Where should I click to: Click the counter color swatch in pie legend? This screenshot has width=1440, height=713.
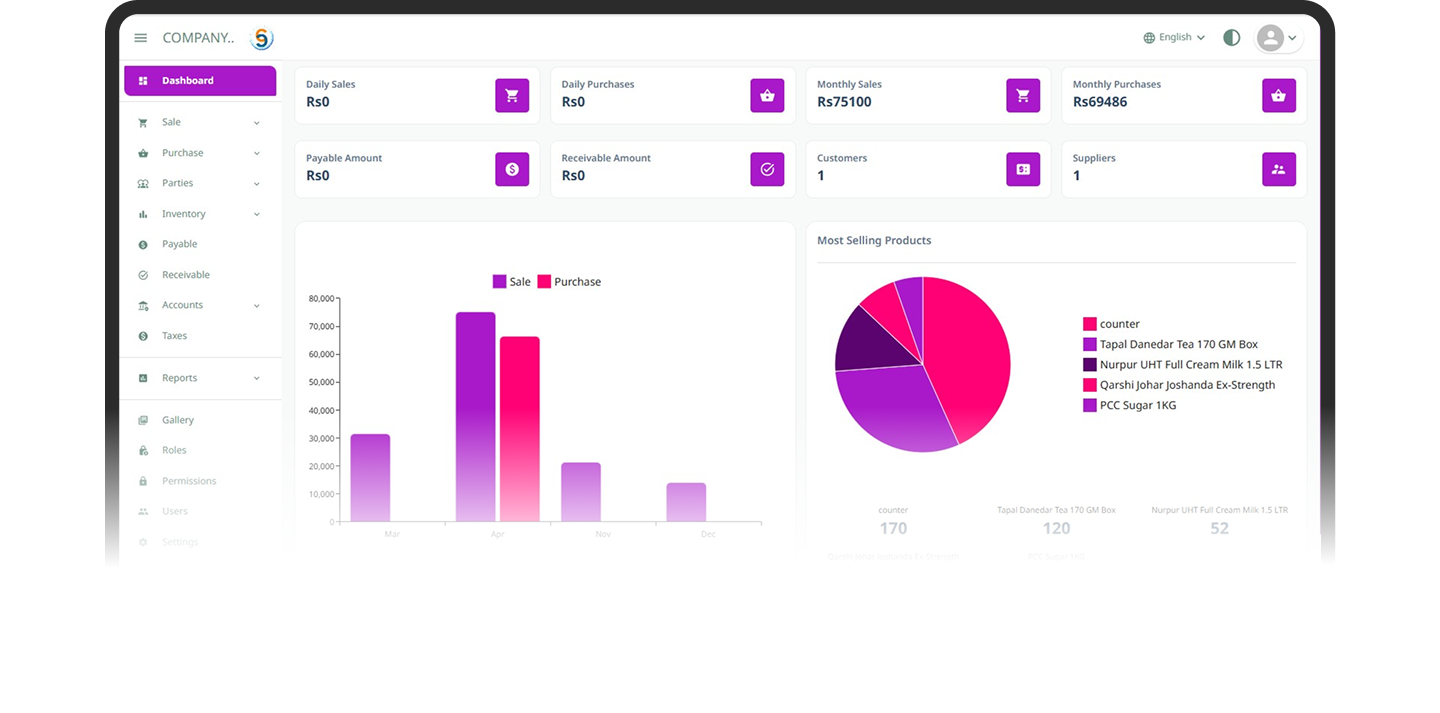point(1089,323)
